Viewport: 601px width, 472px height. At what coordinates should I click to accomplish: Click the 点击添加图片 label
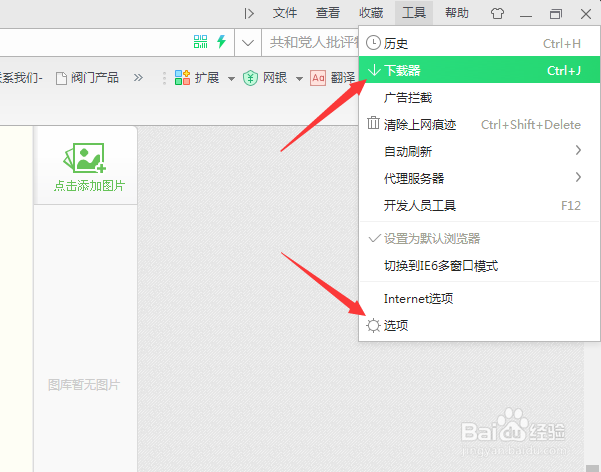(x=89, y=186)
